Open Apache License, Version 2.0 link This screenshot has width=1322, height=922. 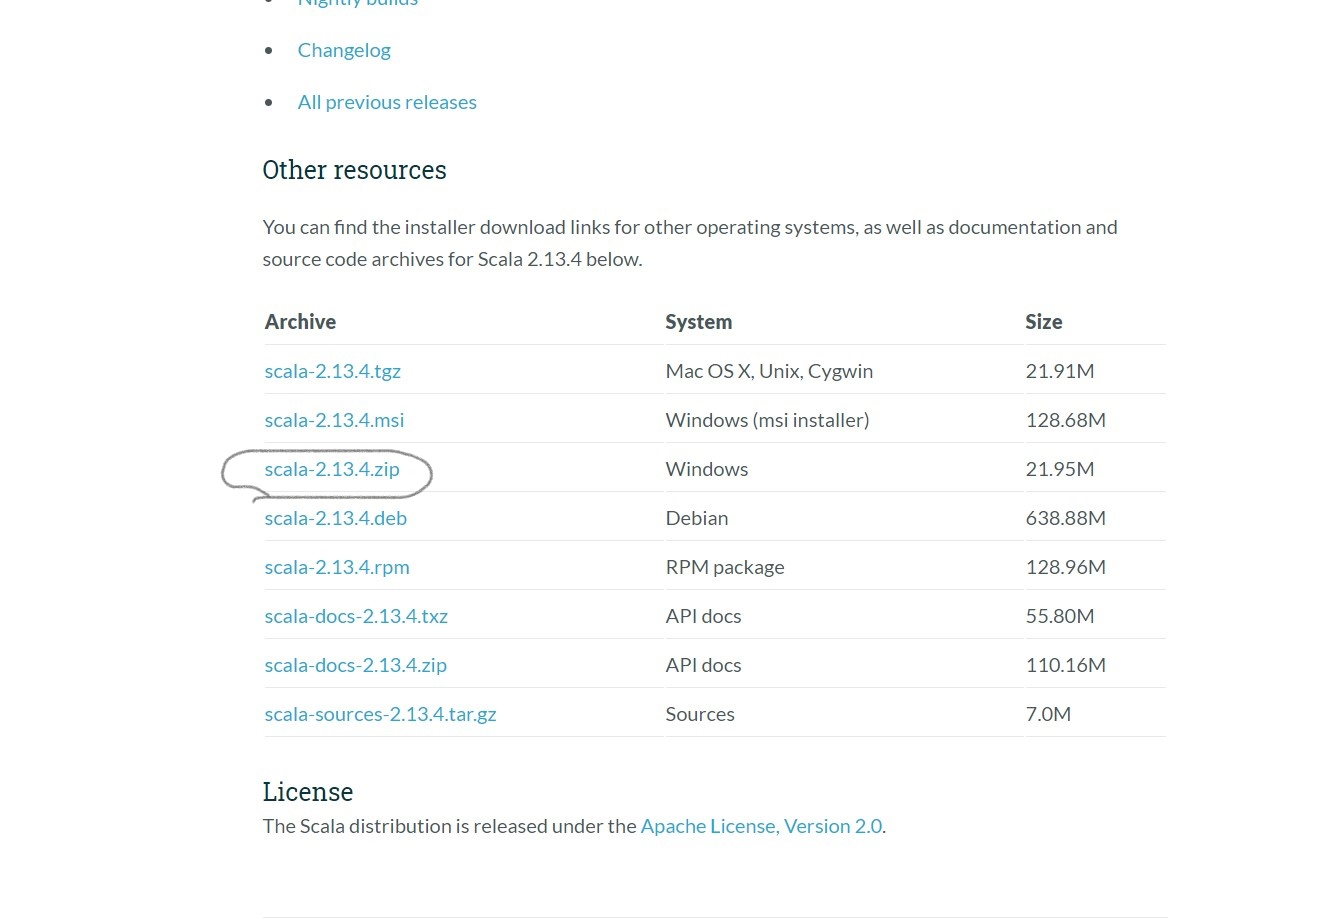pos(761,826)
